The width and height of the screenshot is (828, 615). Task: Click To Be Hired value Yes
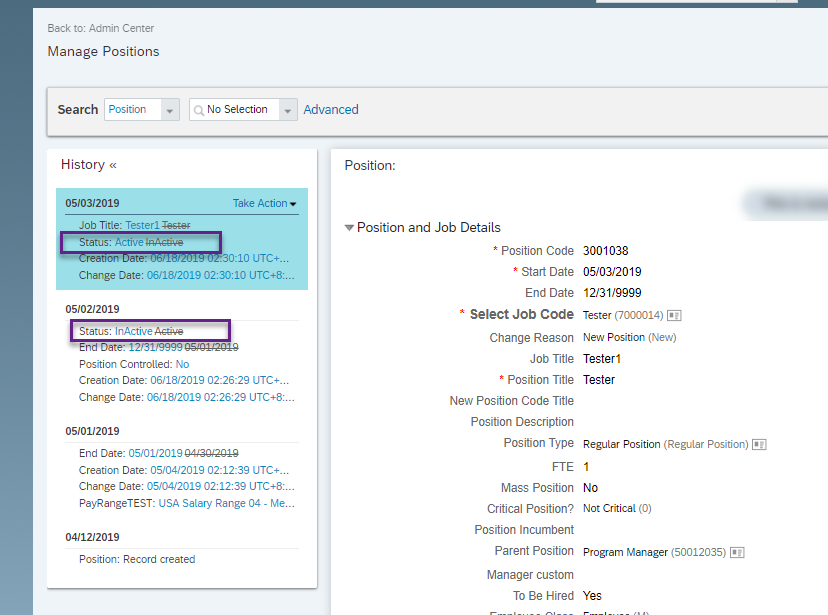tap(592, 596)
